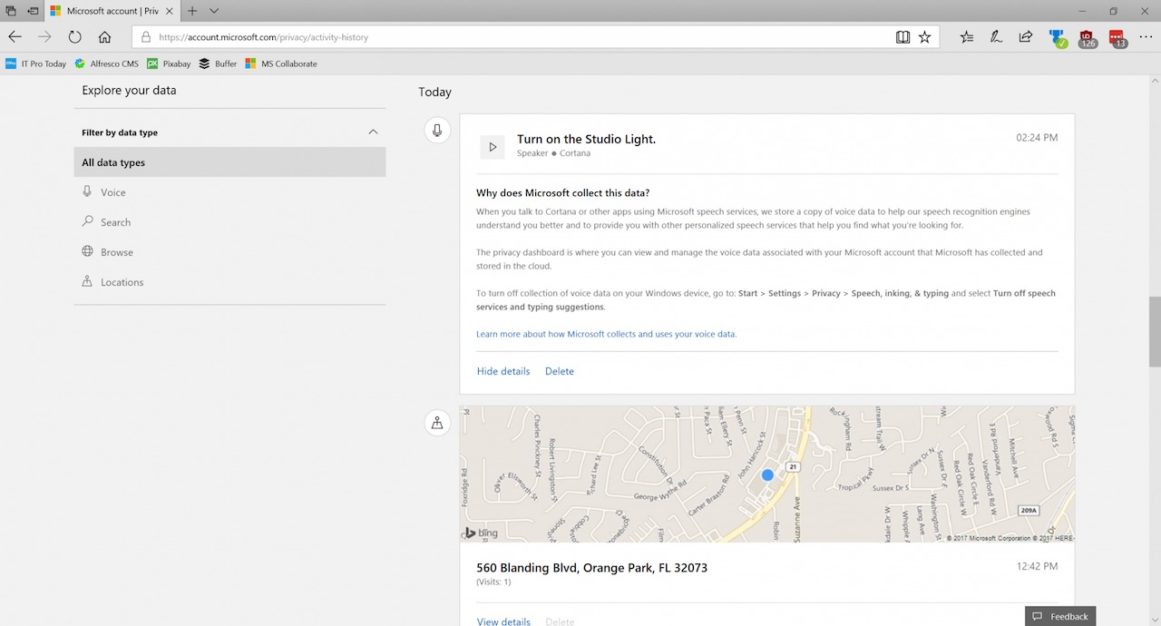Add page to favorites with star icon

pyautogui.click(x=925, y=37)
